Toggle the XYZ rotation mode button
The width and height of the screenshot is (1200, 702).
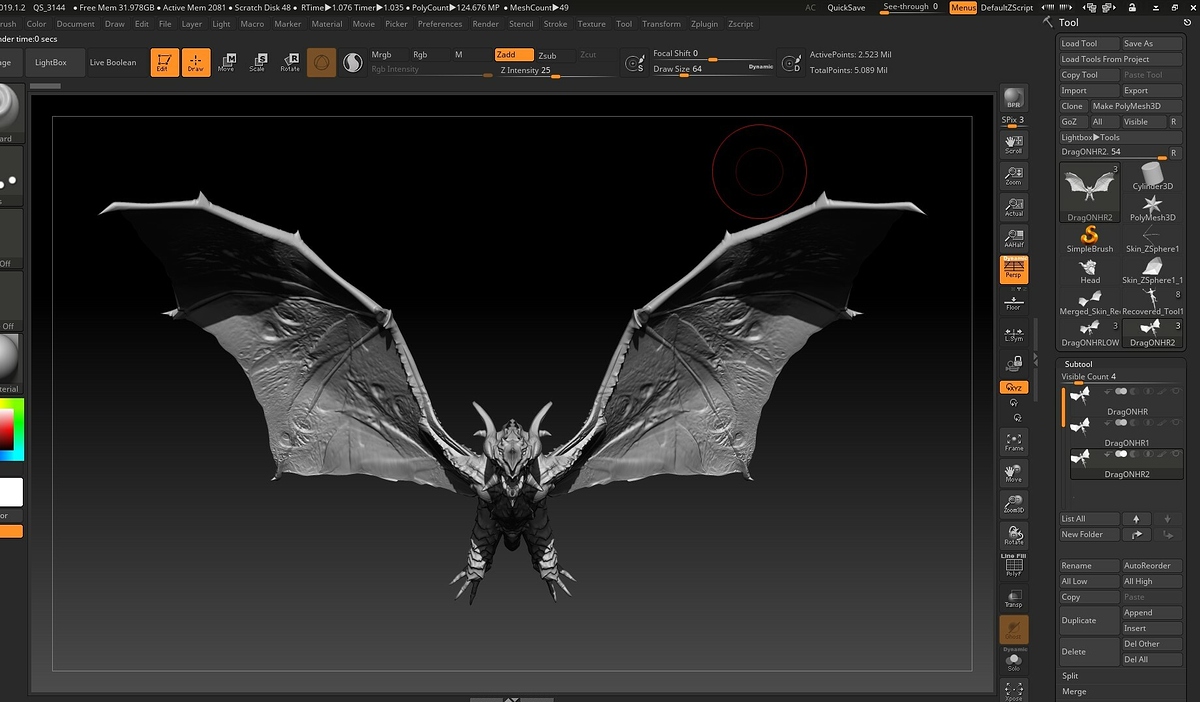tap(1014, 387)
